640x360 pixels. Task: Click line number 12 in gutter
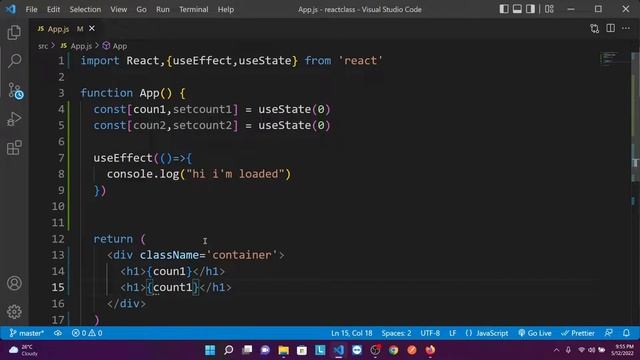click(x=58, y=239)
